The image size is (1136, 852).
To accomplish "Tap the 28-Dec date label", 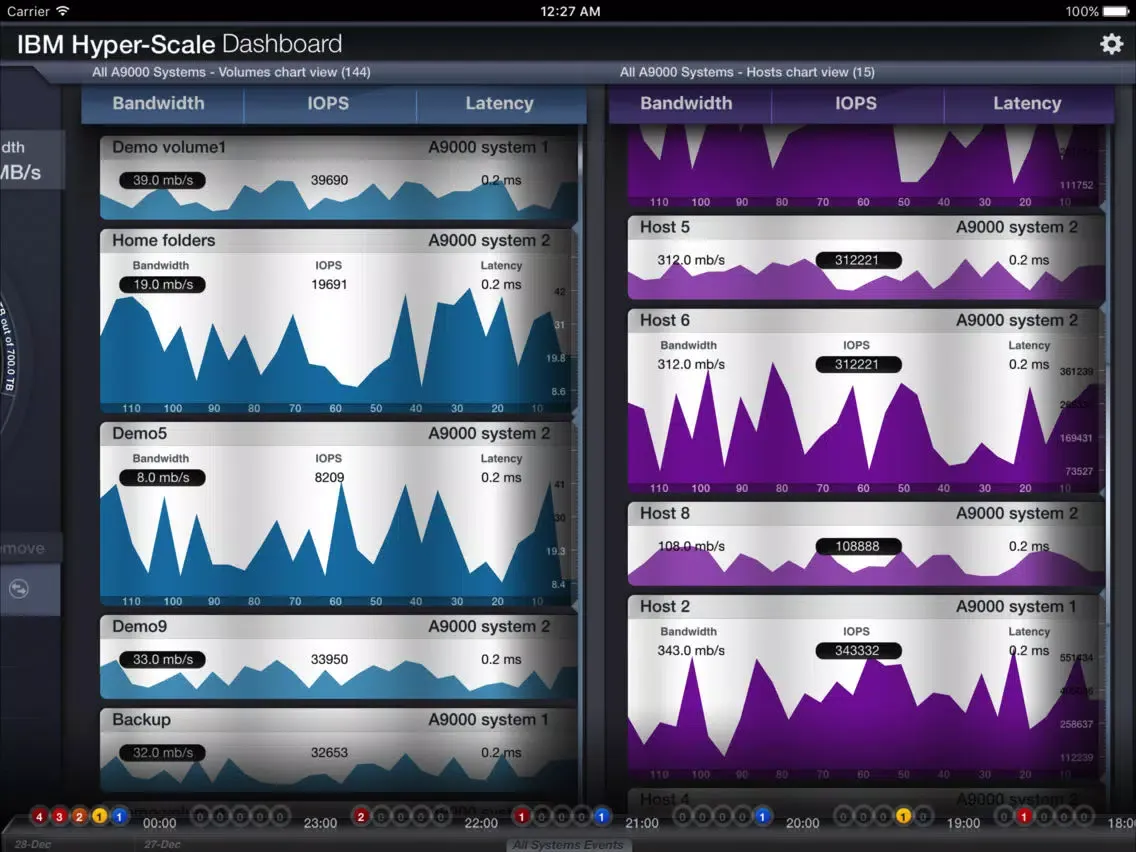I will coord(33,844).
